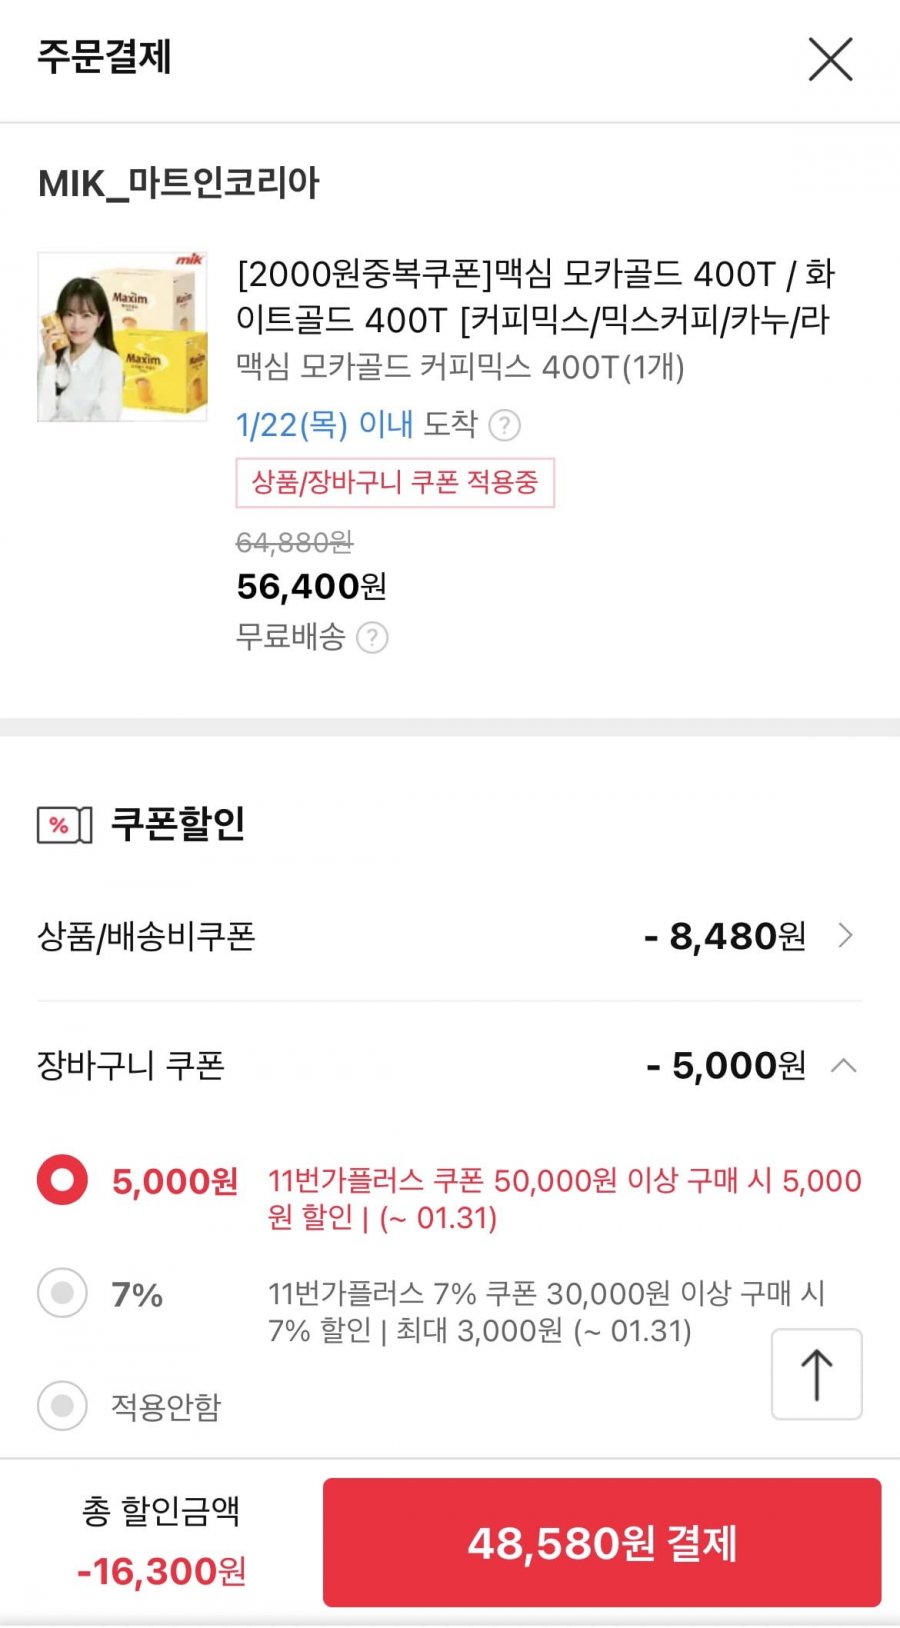This screenshot has height=1628, width=900.
Task: Tap the coupon discount percent icon
Action: (64, 825)
